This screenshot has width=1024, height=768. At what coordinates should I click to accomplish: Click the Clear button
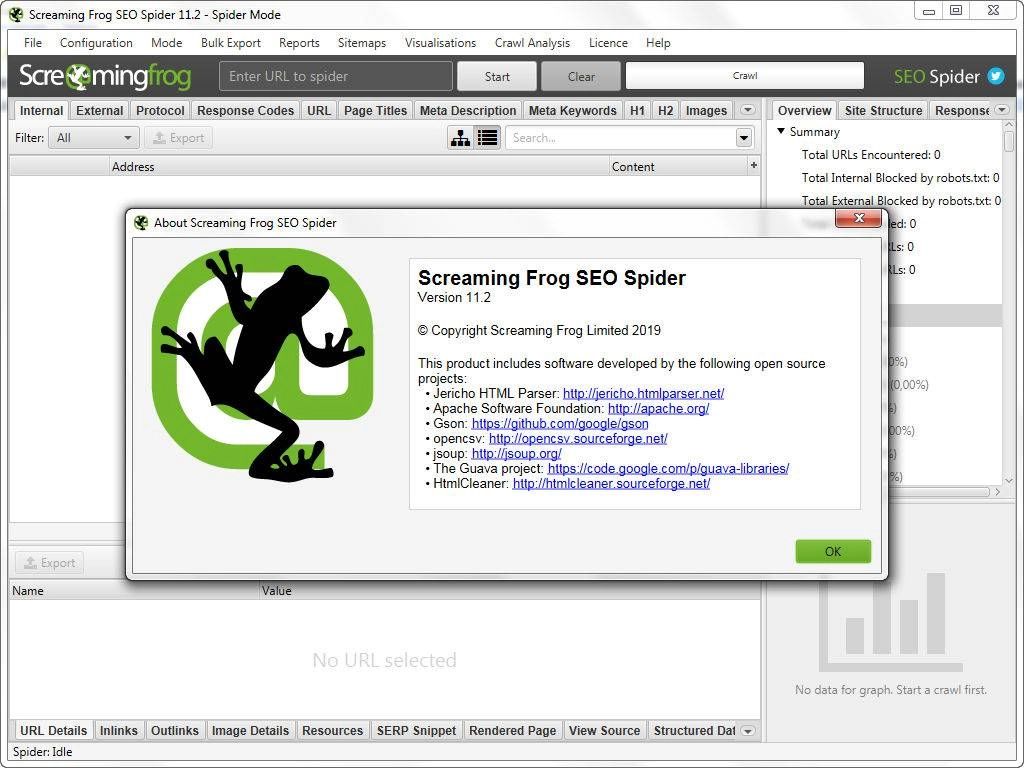coord(581,76)
